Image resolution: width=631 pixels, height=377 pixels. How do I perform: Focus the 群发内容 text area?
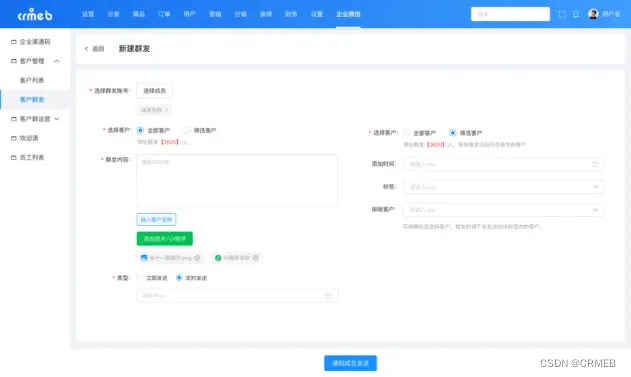[237, 180]
